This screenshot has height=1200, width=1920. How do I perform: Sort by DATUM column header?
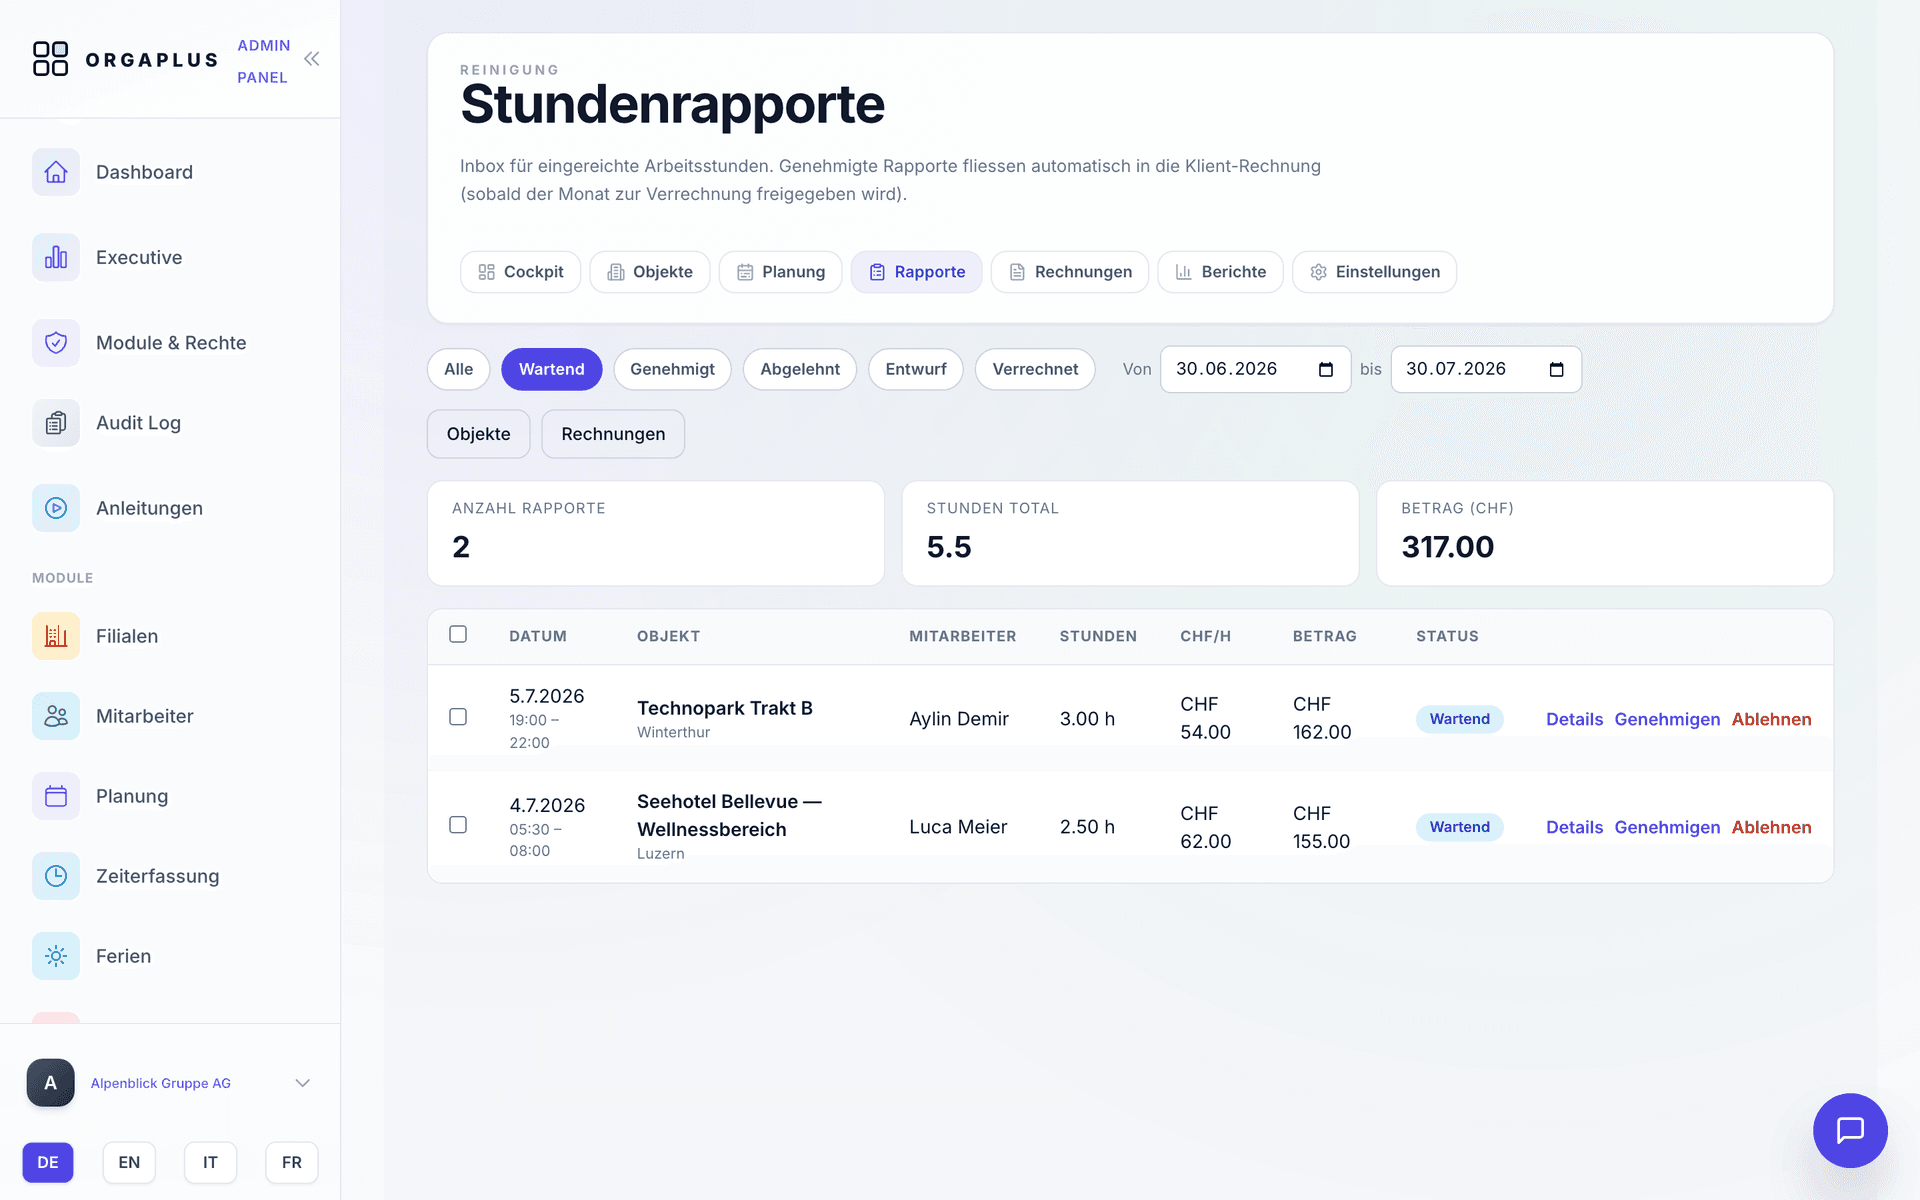point(538,636)
